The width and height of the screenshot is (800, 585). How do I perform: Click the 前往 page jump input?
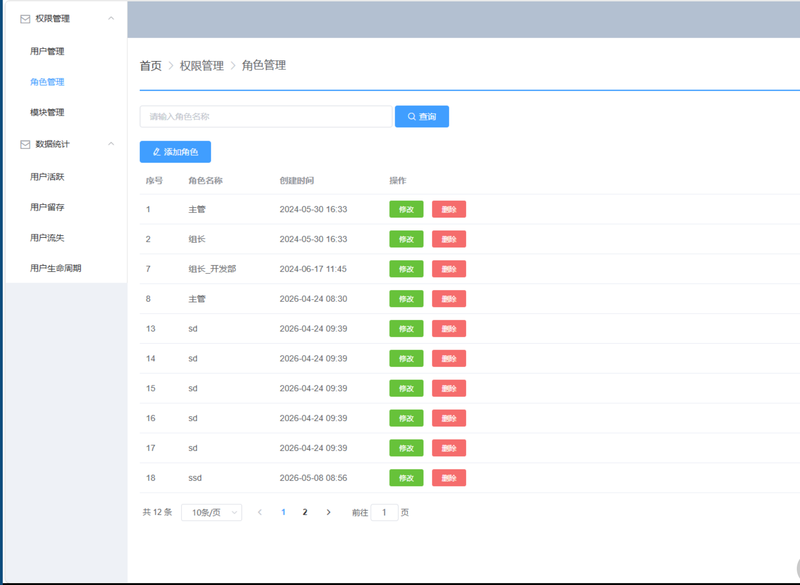tap(384, 513)
